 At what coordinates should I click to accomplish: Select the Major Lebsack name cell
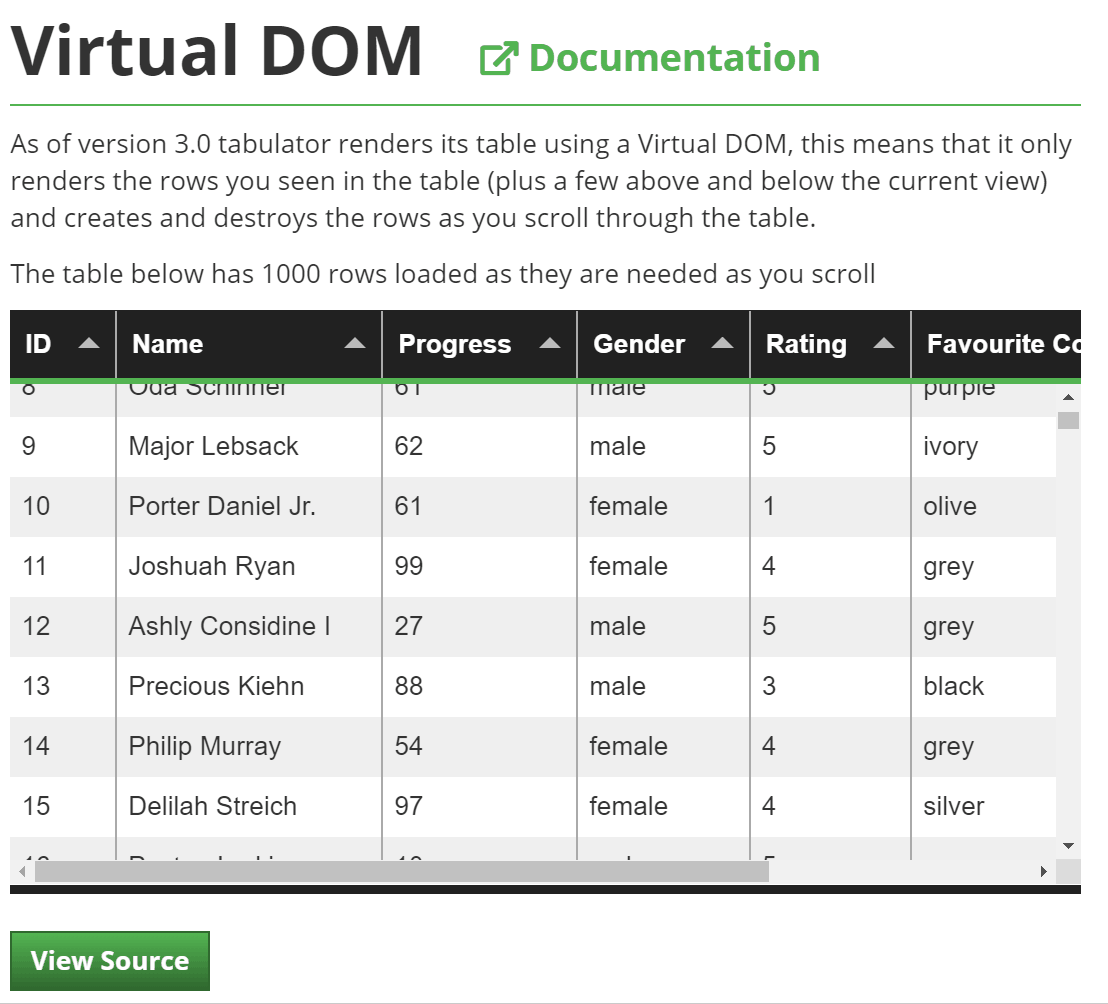pyautogui.click(x=249, y=447)
